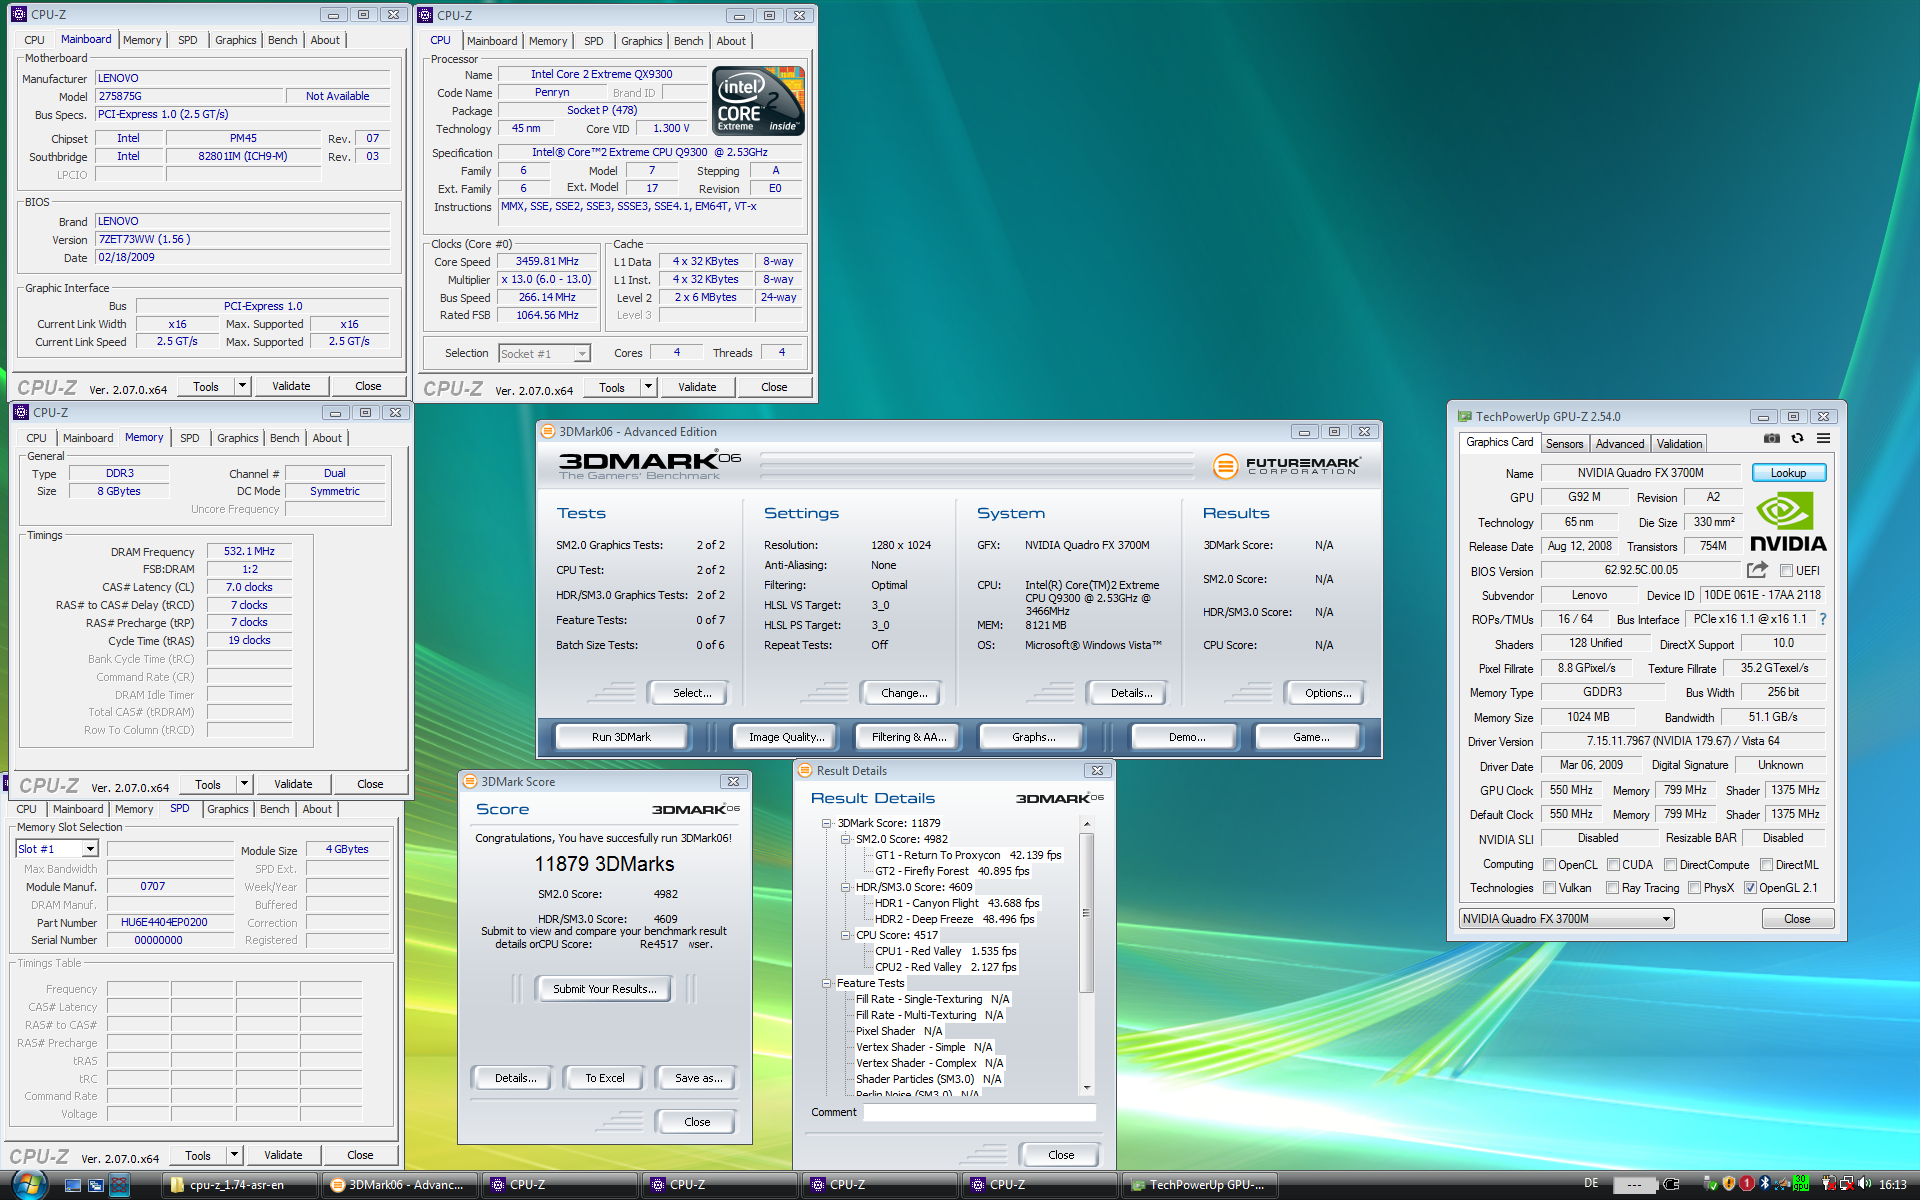Click Validate in the CPU-Z CPU window
Screen dimensions: 1920x1200
697,387
